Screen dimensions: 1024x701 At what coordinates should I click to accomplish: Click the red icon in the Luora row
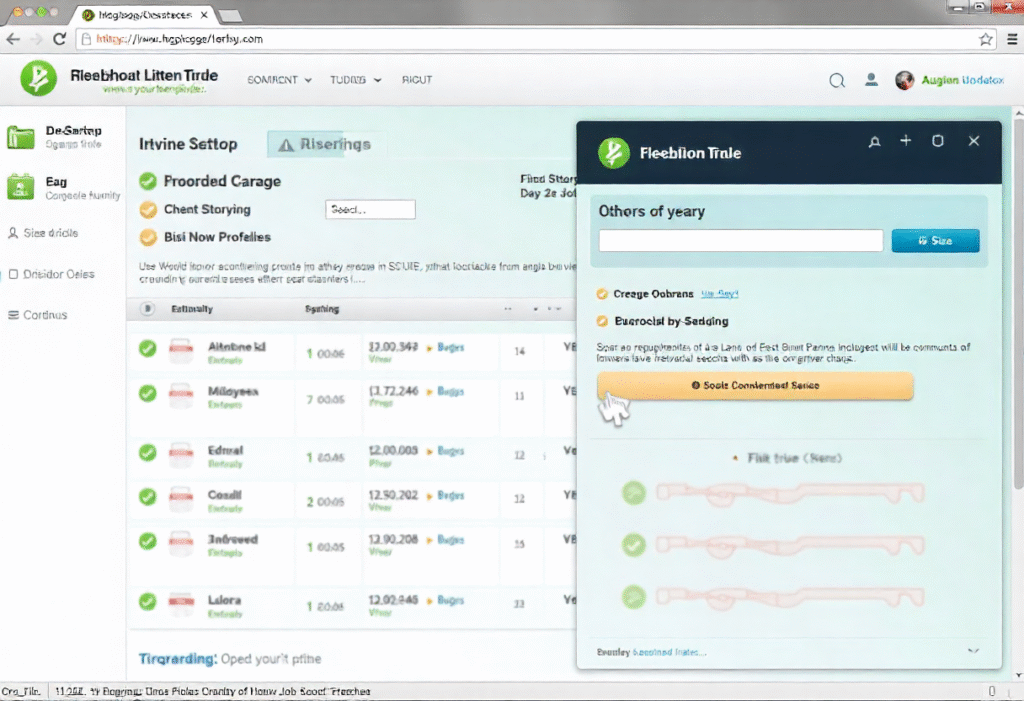click(x=181, y=603)
